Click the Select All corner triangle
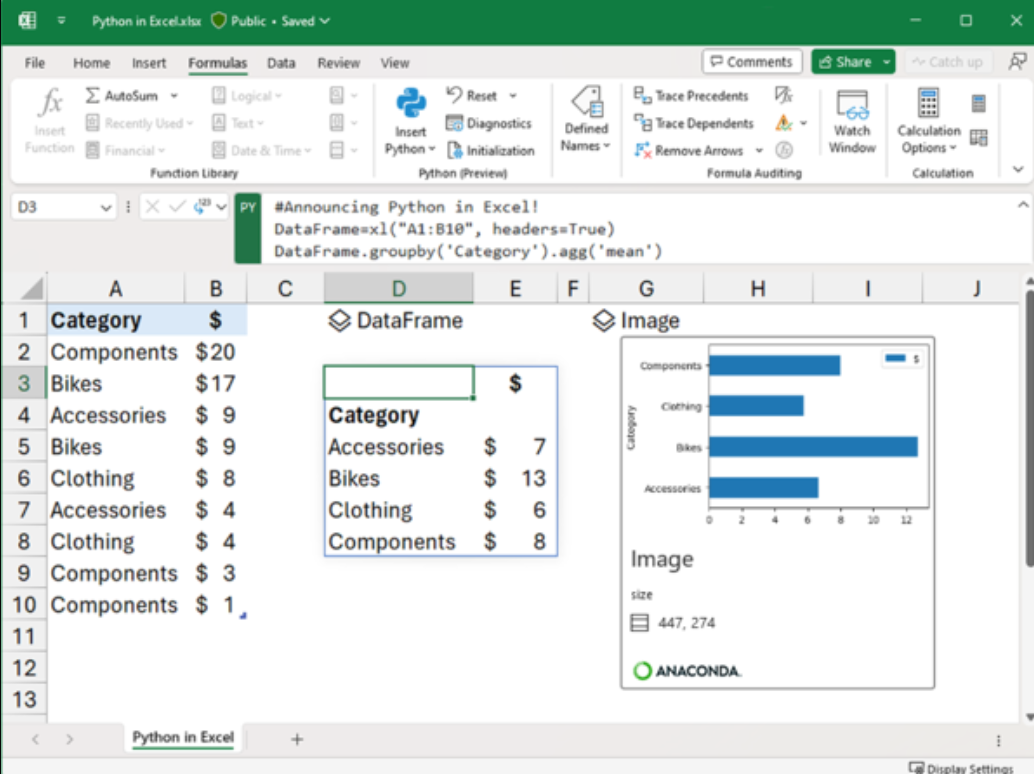The height and width of the screenshot is (774, 1034). pyautogui.click(x=32, y=288)
